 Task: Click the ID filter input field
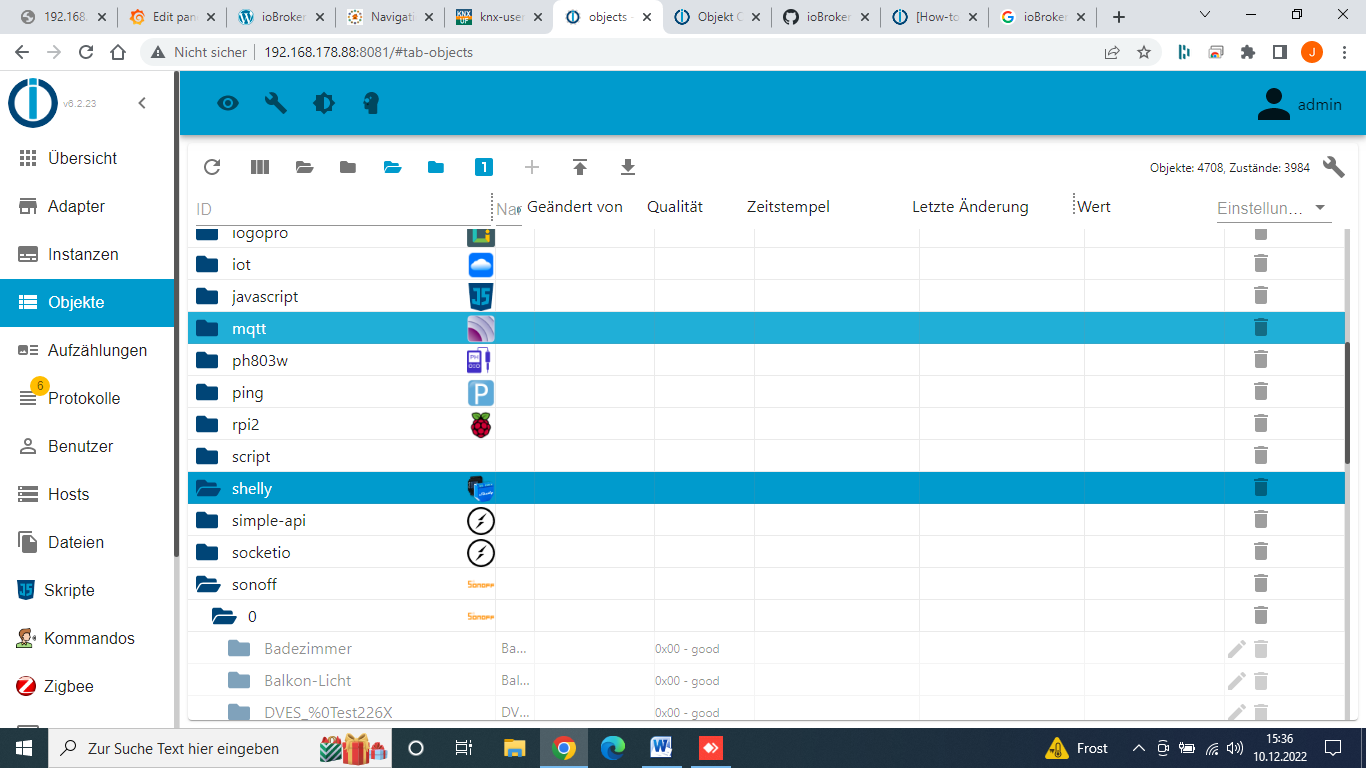point(342,209)
